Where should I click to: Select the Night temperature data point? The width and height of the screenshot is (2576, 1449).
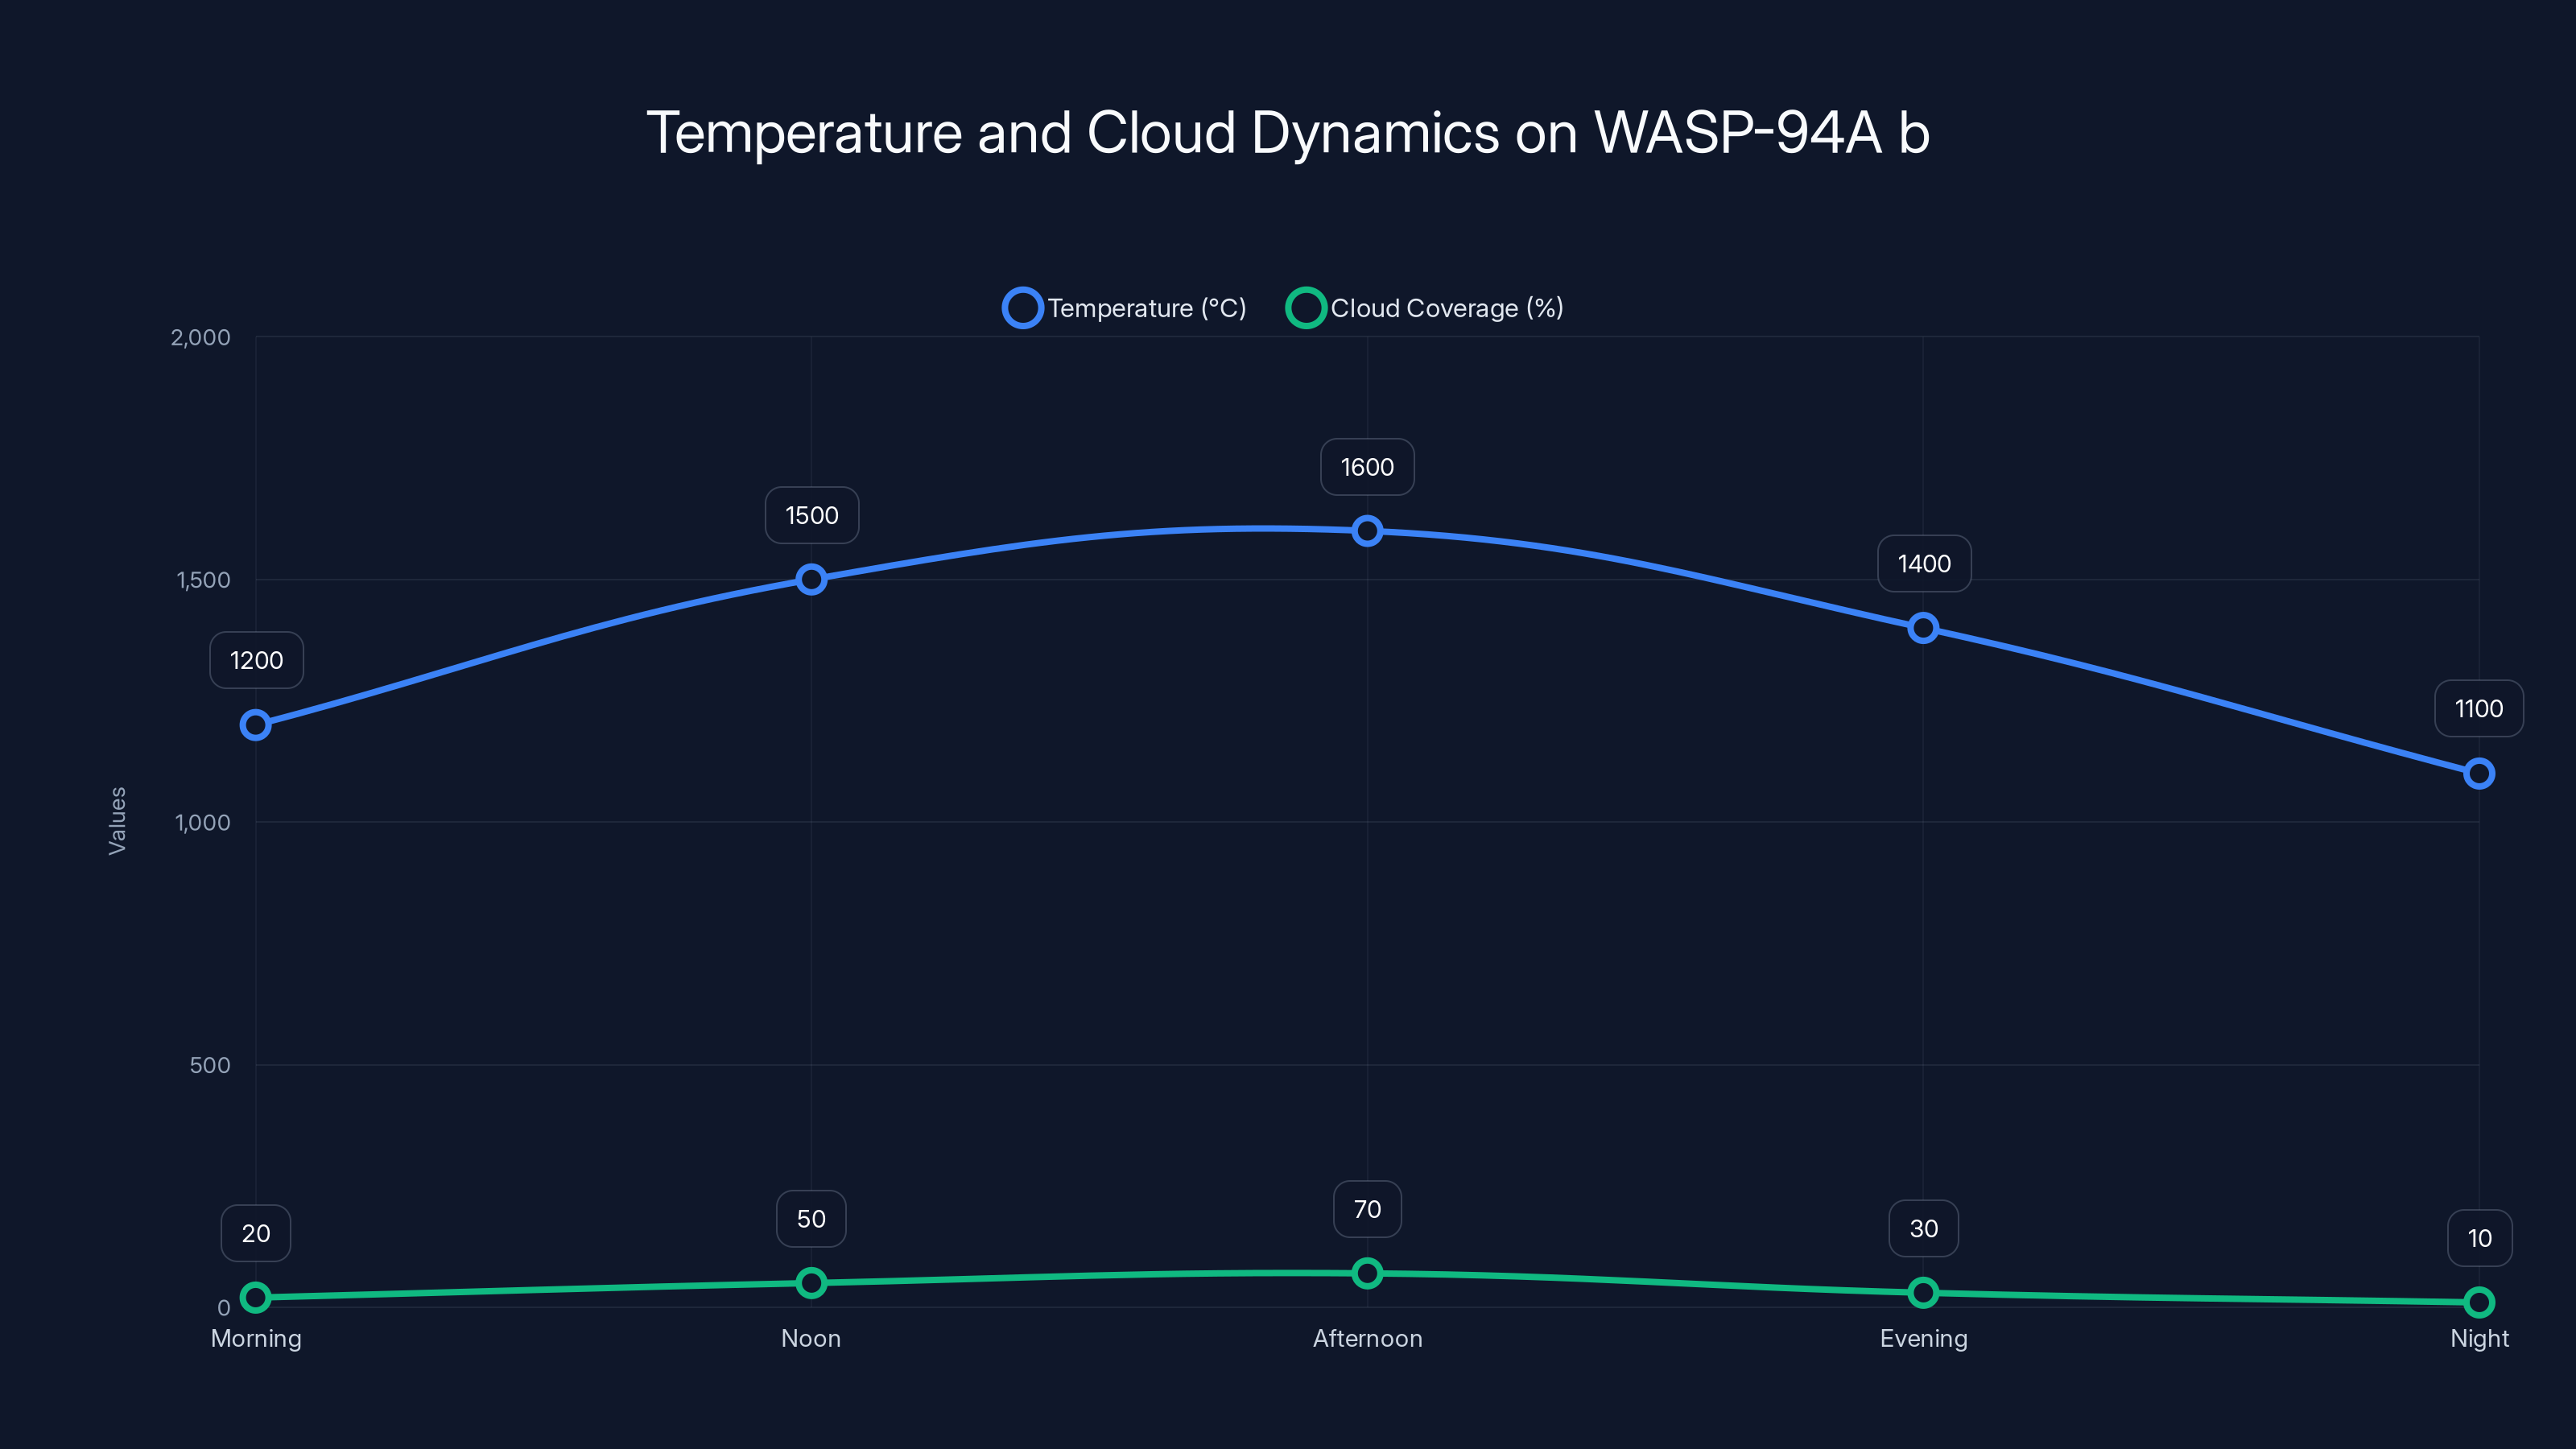(2479, 774)
